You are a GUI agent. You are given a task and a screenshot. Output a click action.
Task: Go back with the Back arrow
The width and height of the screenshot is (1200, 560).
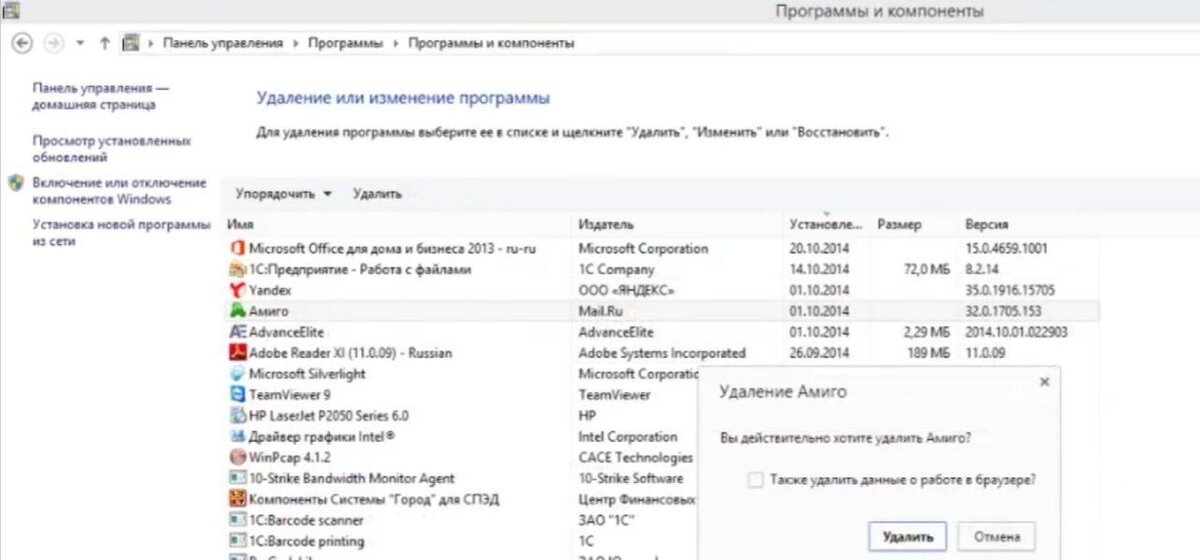click(x=23, y=43)
